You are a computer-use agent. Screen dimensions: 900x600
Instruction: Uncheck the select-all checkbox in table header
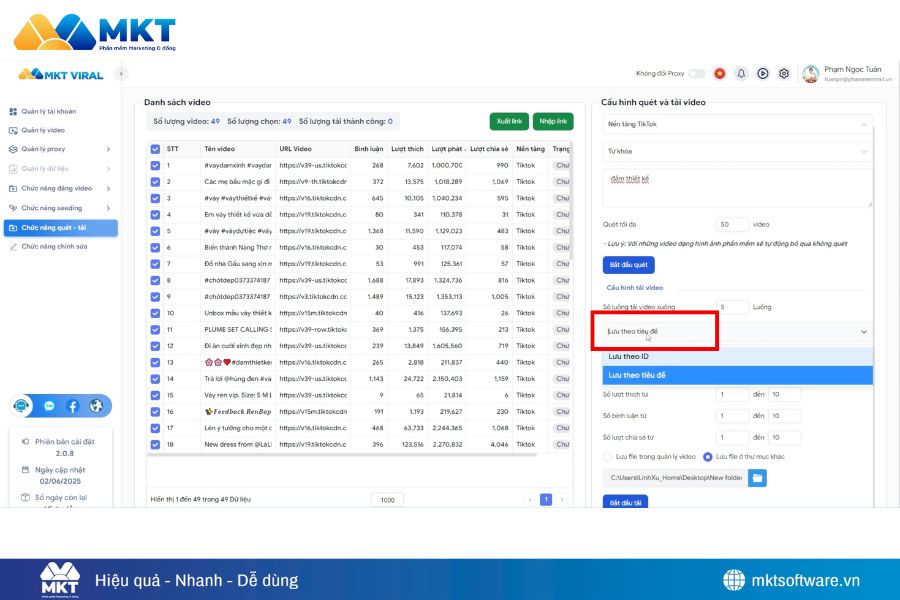coord(155,148)
